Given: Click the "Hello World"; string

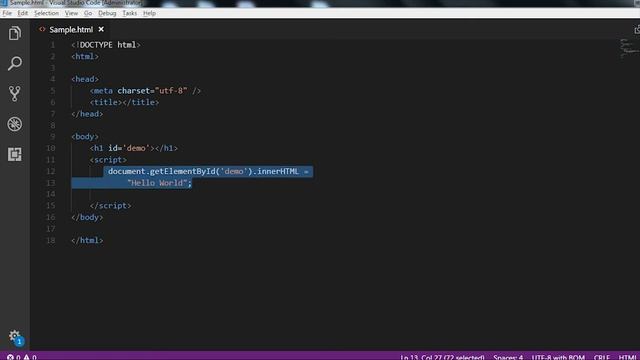Looking at the screenshot, I should (x=159, y=182).
